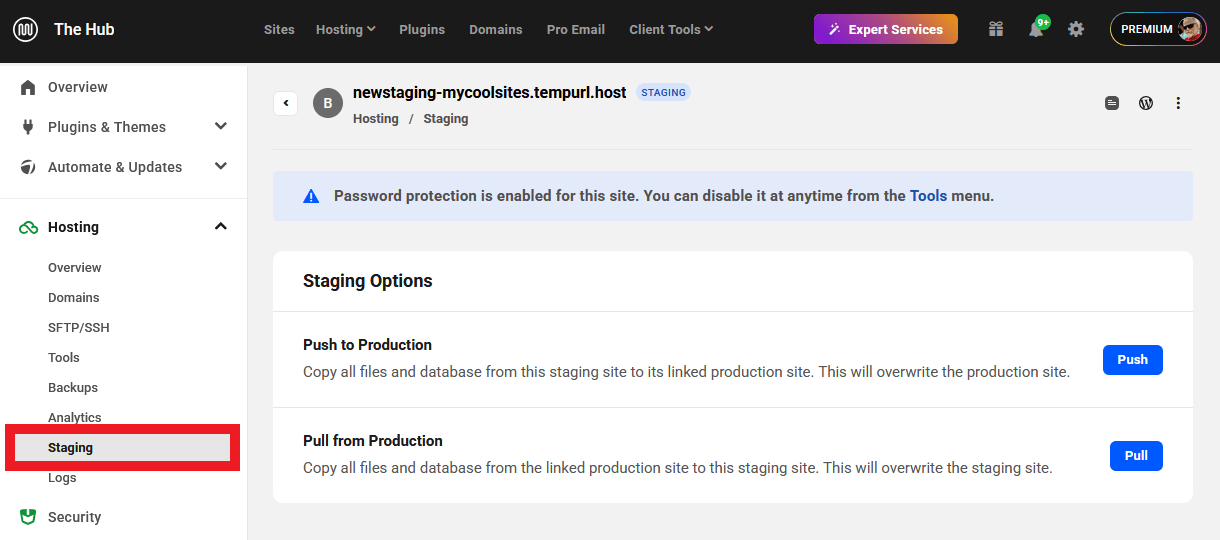The image size is (1220, 540).
Task: Open the Client Tools dropdown
Action: click(671, 30)
